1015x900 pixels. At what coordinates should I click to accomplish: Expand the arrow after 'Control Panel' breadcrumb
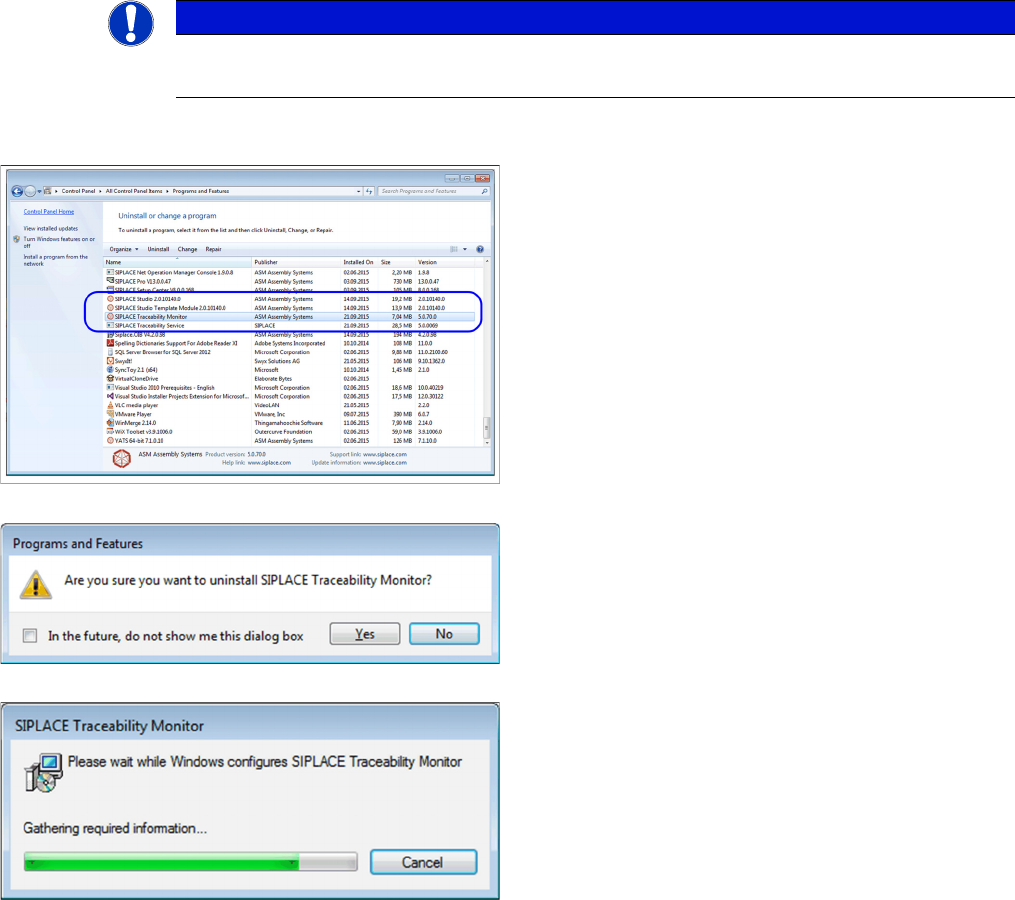(100, 191)
